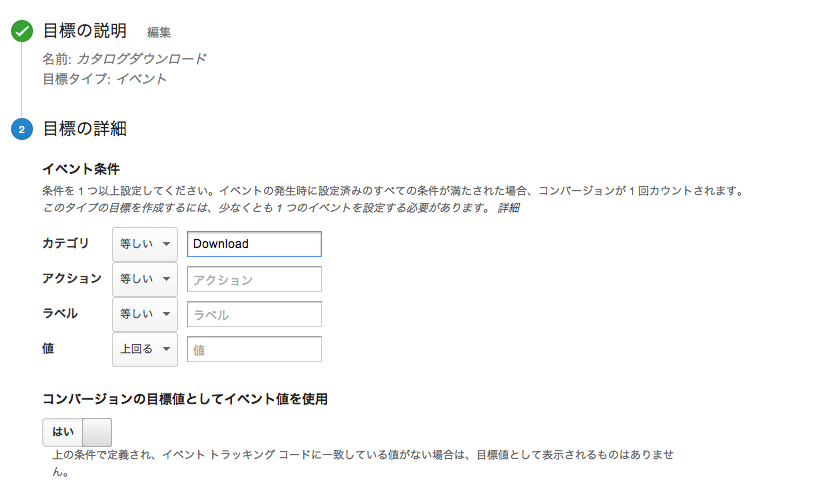Open the 詳細 help link
Image resolution: width=814 pixels, height=501 pixels.
pos(509,208)
